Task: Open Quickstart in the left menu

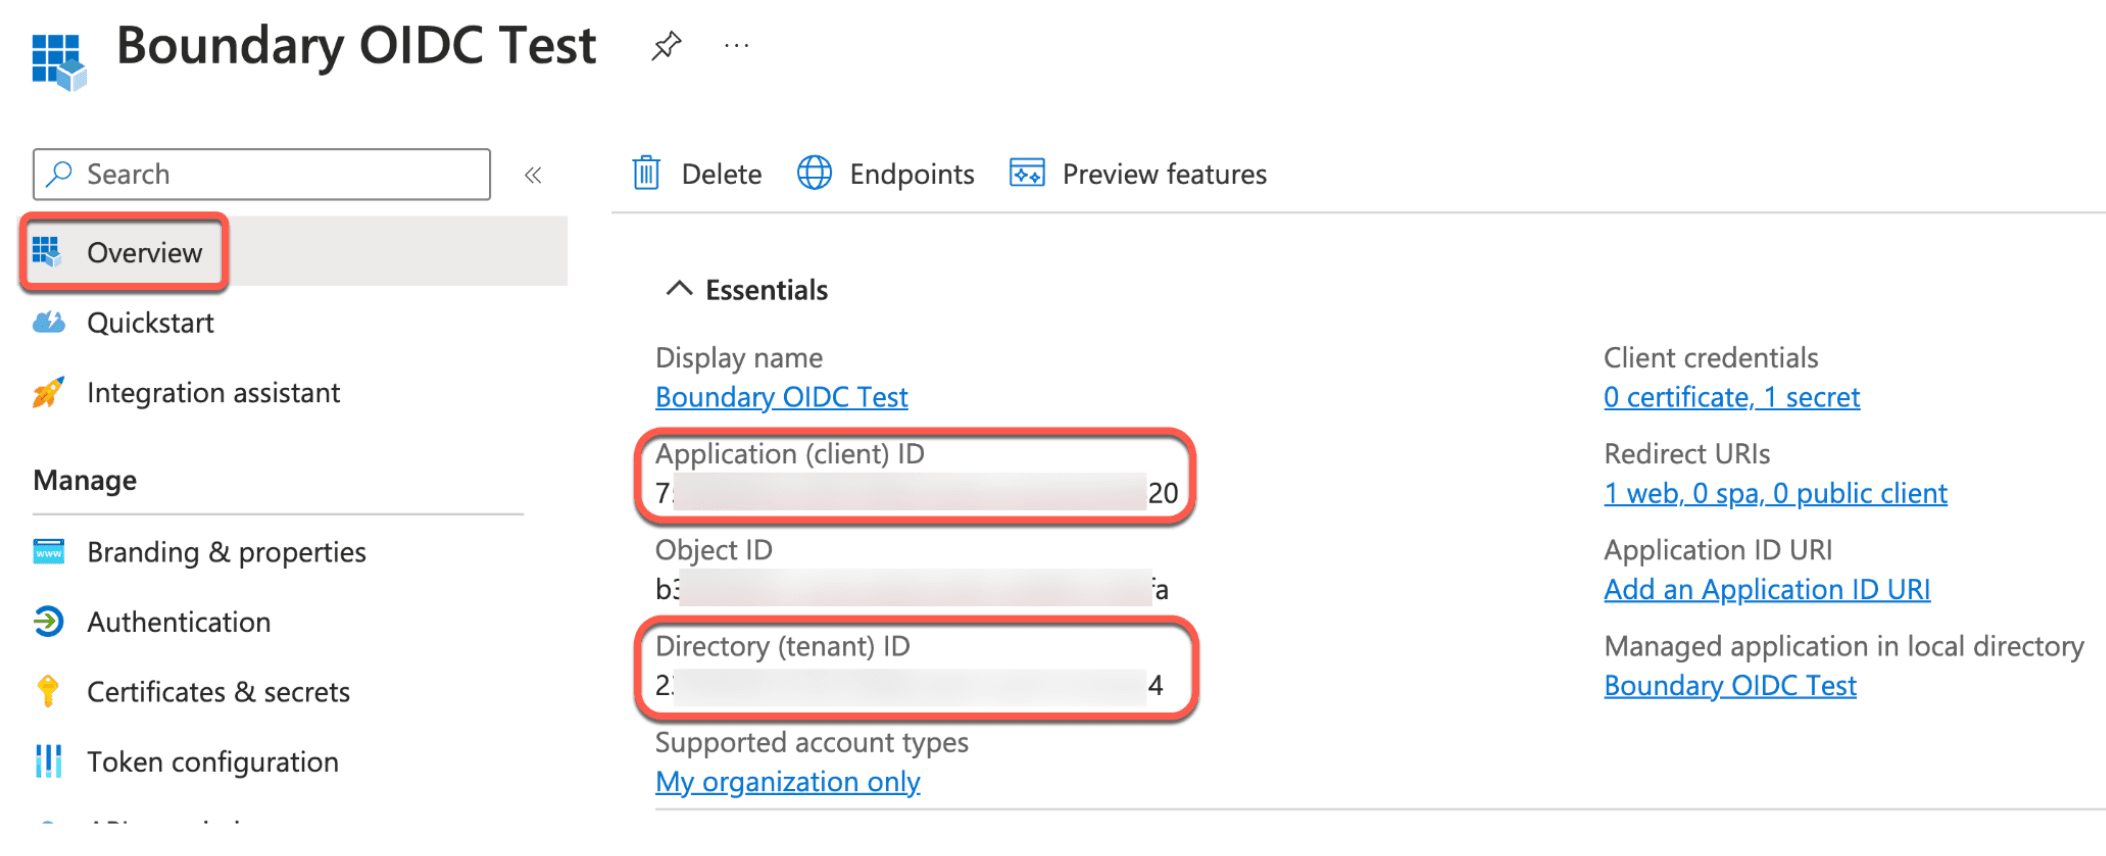Action: pos(150,323)
